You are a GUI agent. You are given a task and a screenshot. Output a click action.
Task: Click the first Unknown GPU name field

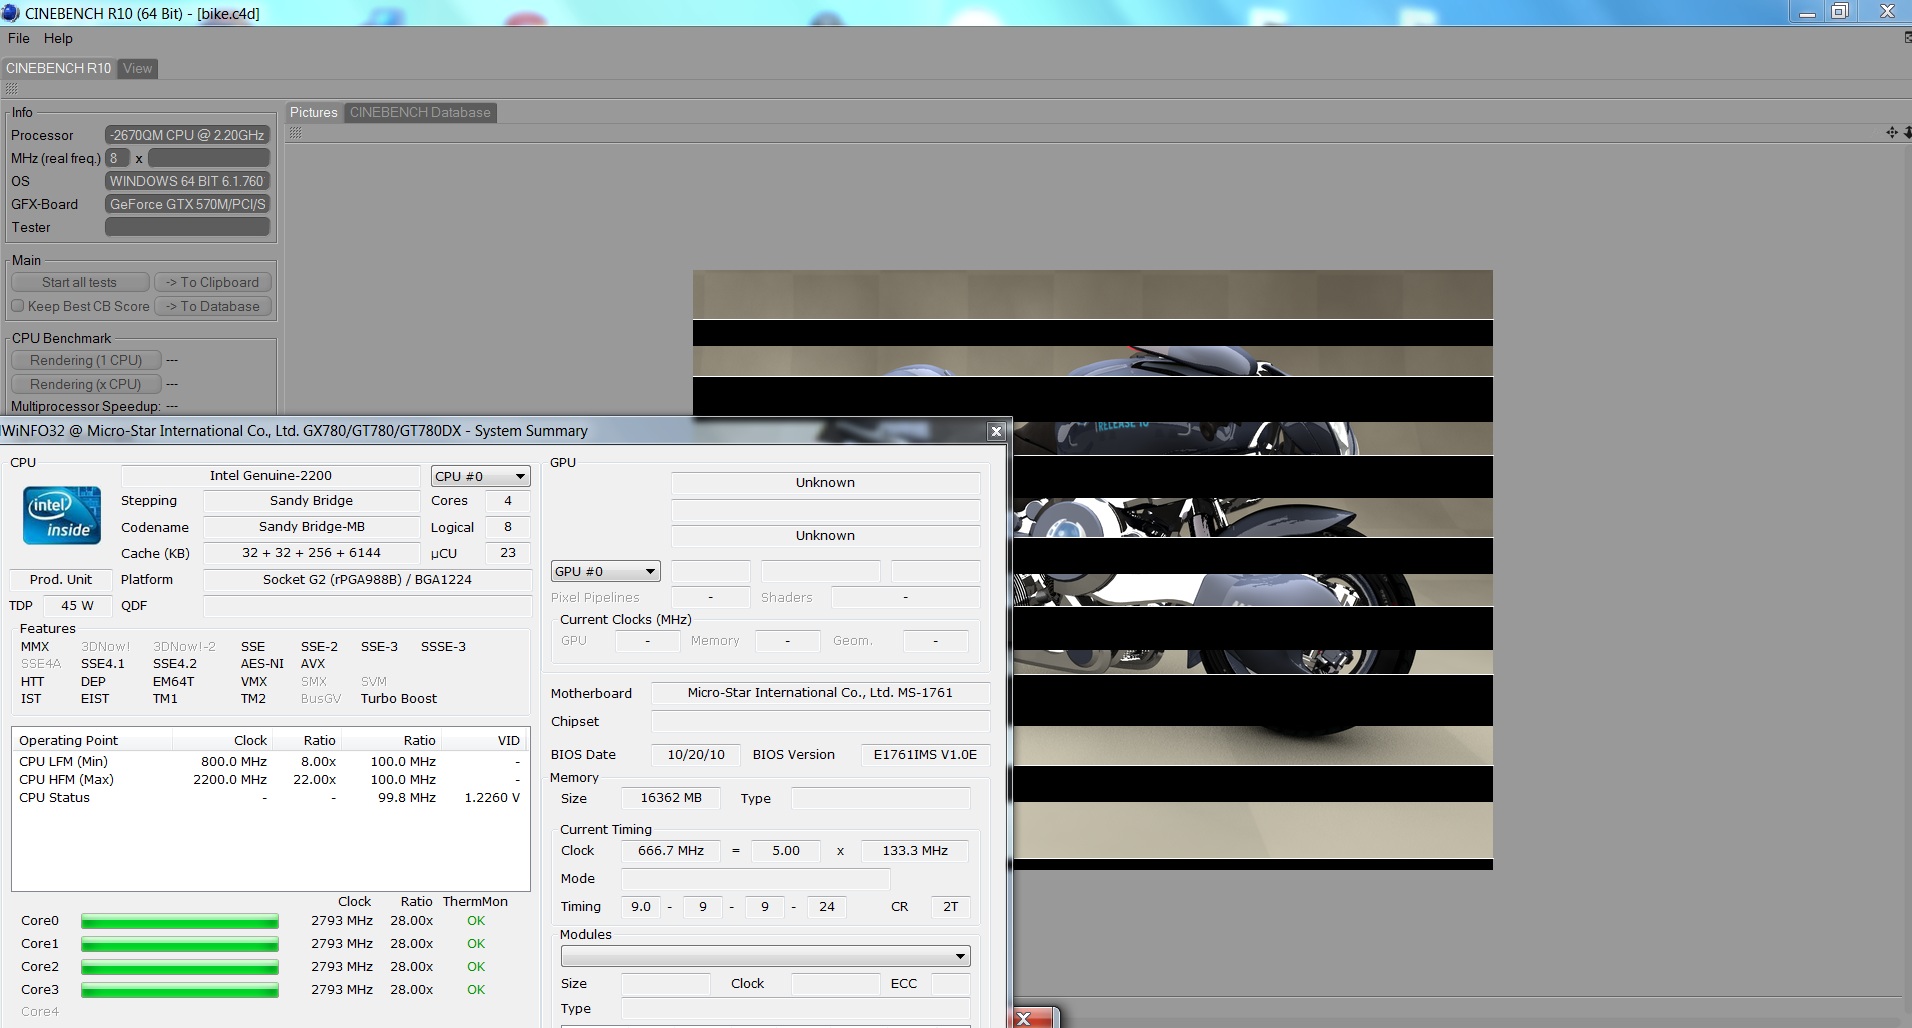click(x=825, y=483)
